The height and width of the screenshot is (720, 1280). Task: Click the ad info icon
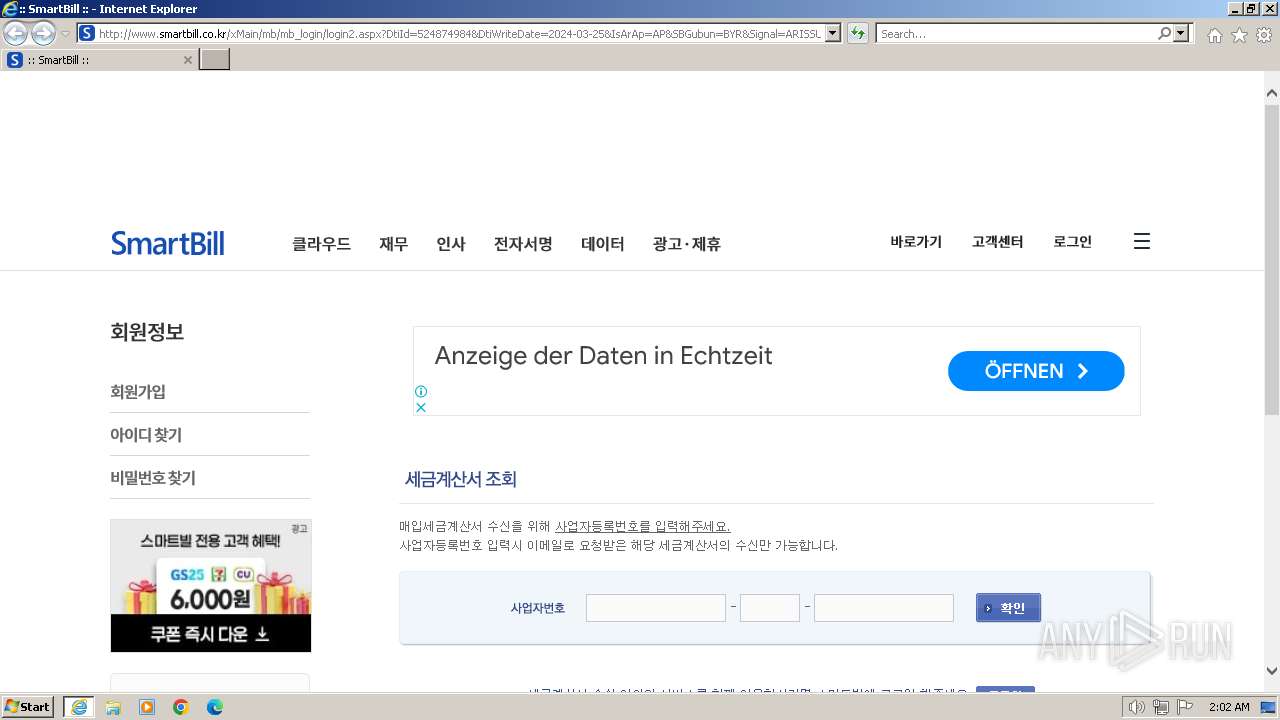[x=421, y=391]
